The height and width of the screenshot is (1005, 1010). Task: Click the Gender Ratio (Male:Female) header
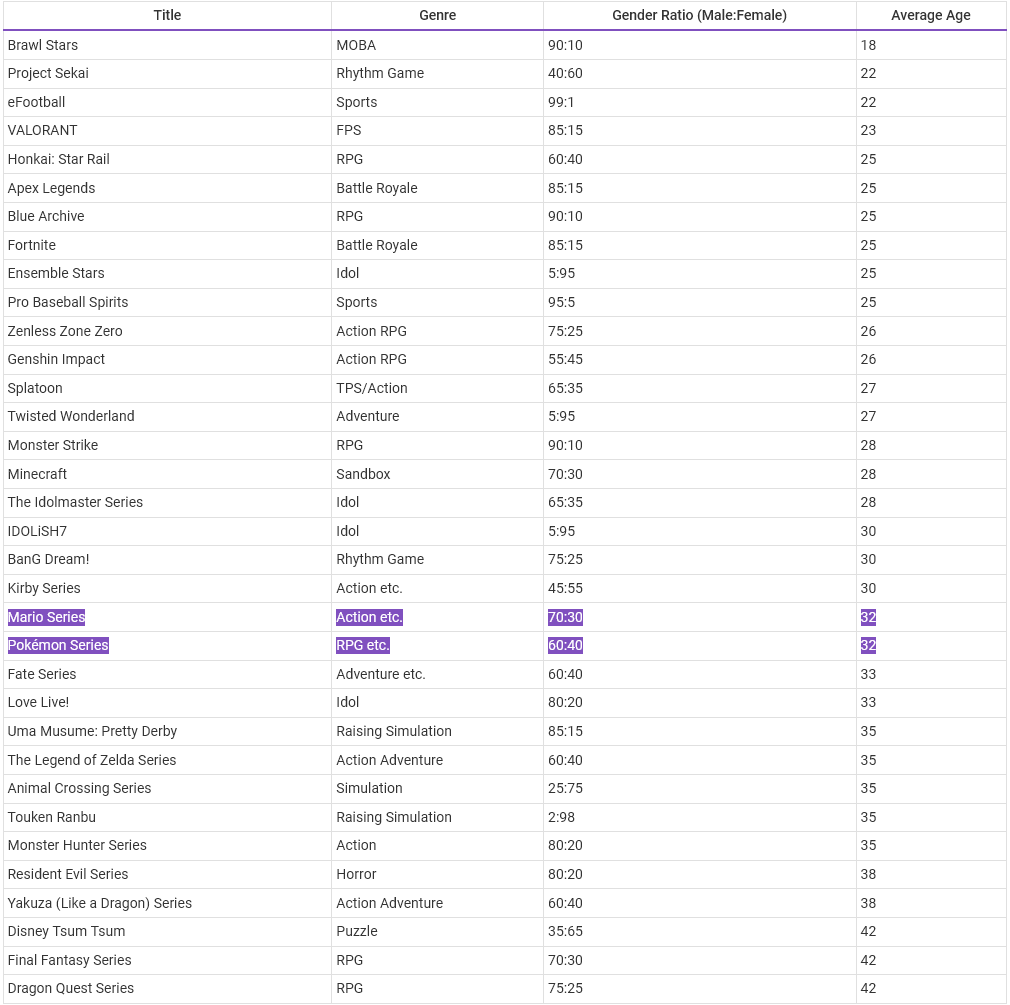(700, 15)
